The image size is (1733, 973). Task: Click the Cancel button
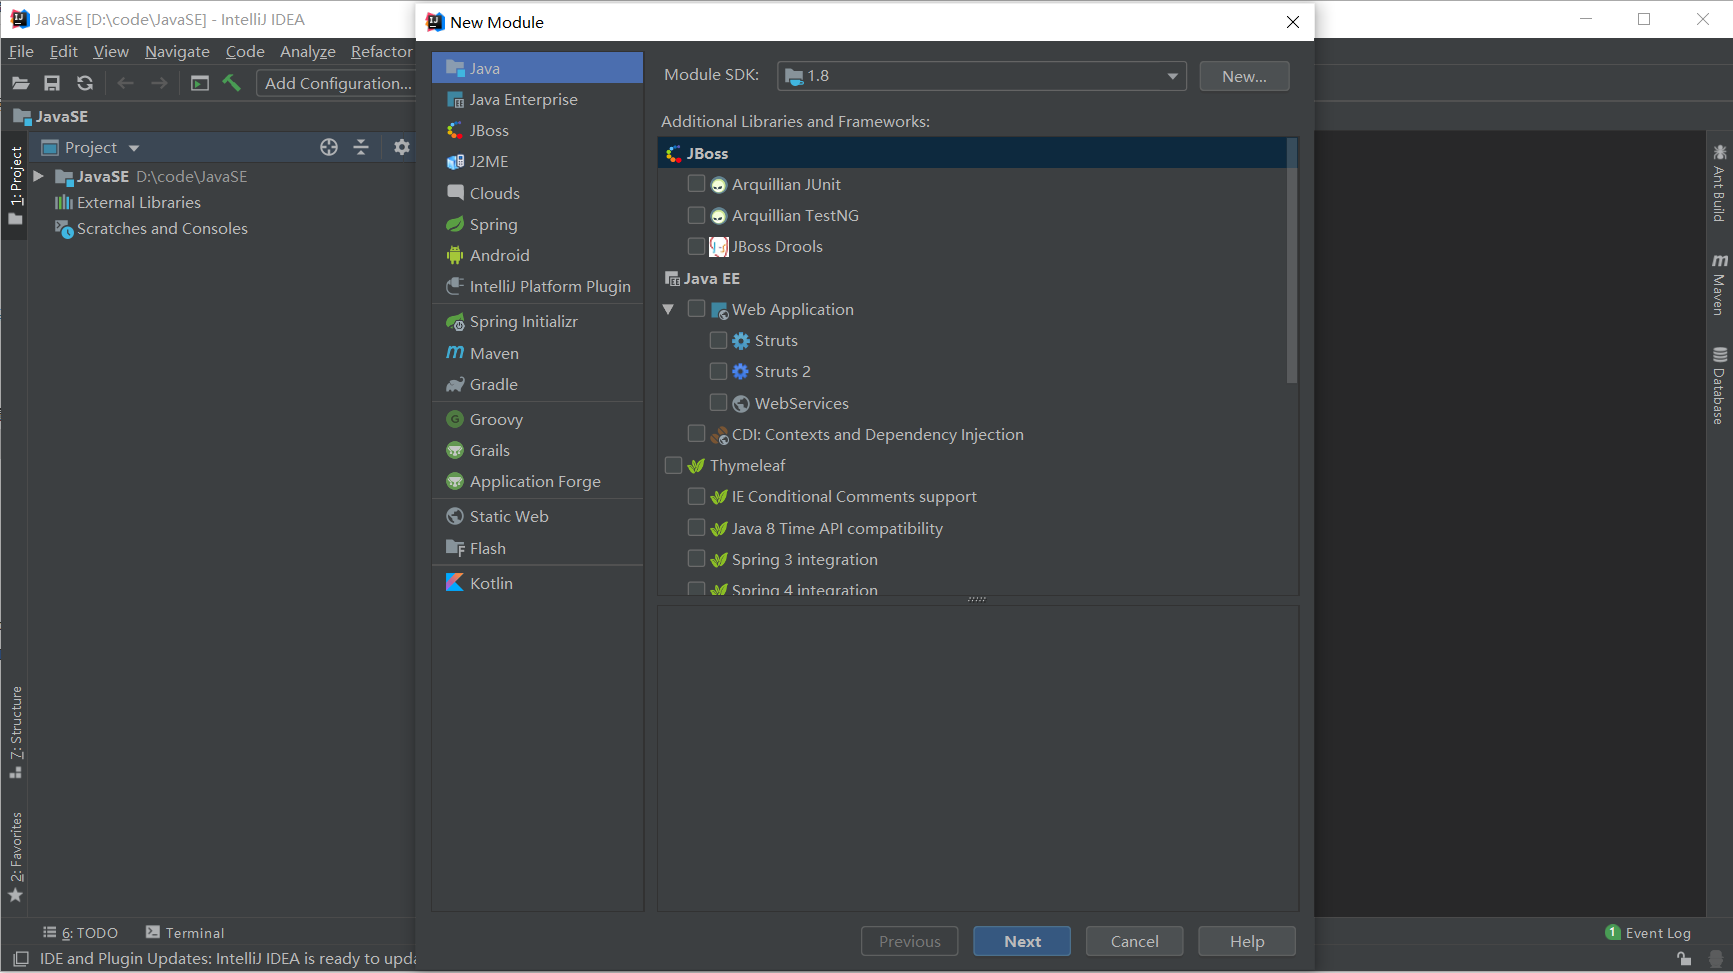1135,941
